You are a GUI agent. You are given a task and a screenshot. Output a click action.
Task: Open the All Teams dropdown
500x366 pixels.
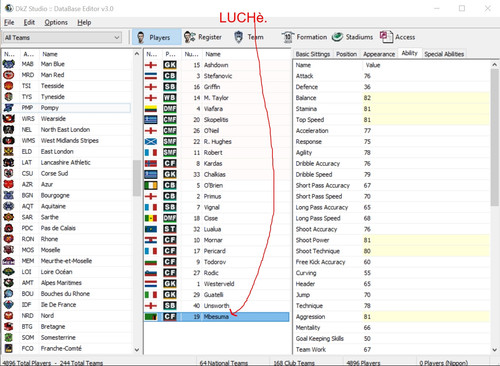(x=62, y=37)
